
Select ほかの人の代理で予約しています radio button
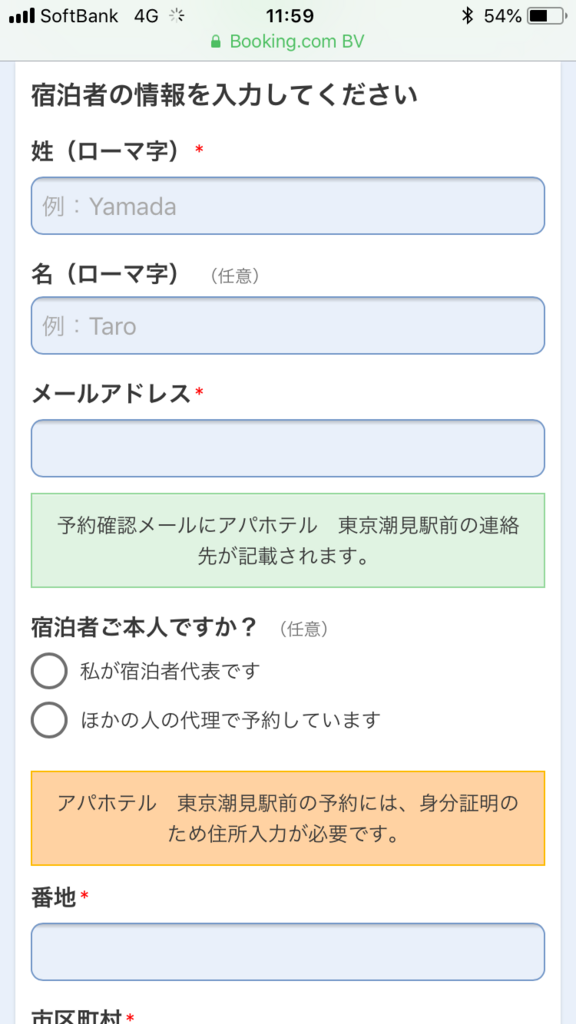pyautogui.click(x=49, y=720)
